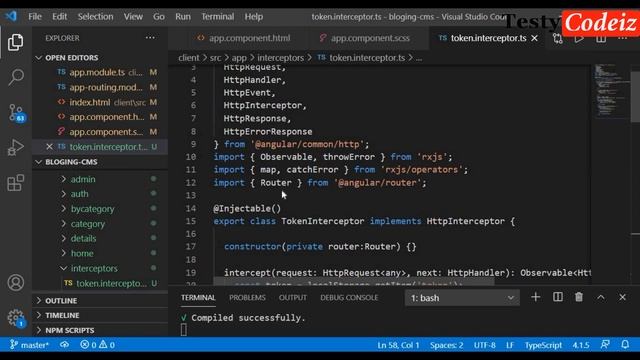The image size is (640, 360).
Task: Open editor more actions ellipsis
Action: [x=622, y=38]
